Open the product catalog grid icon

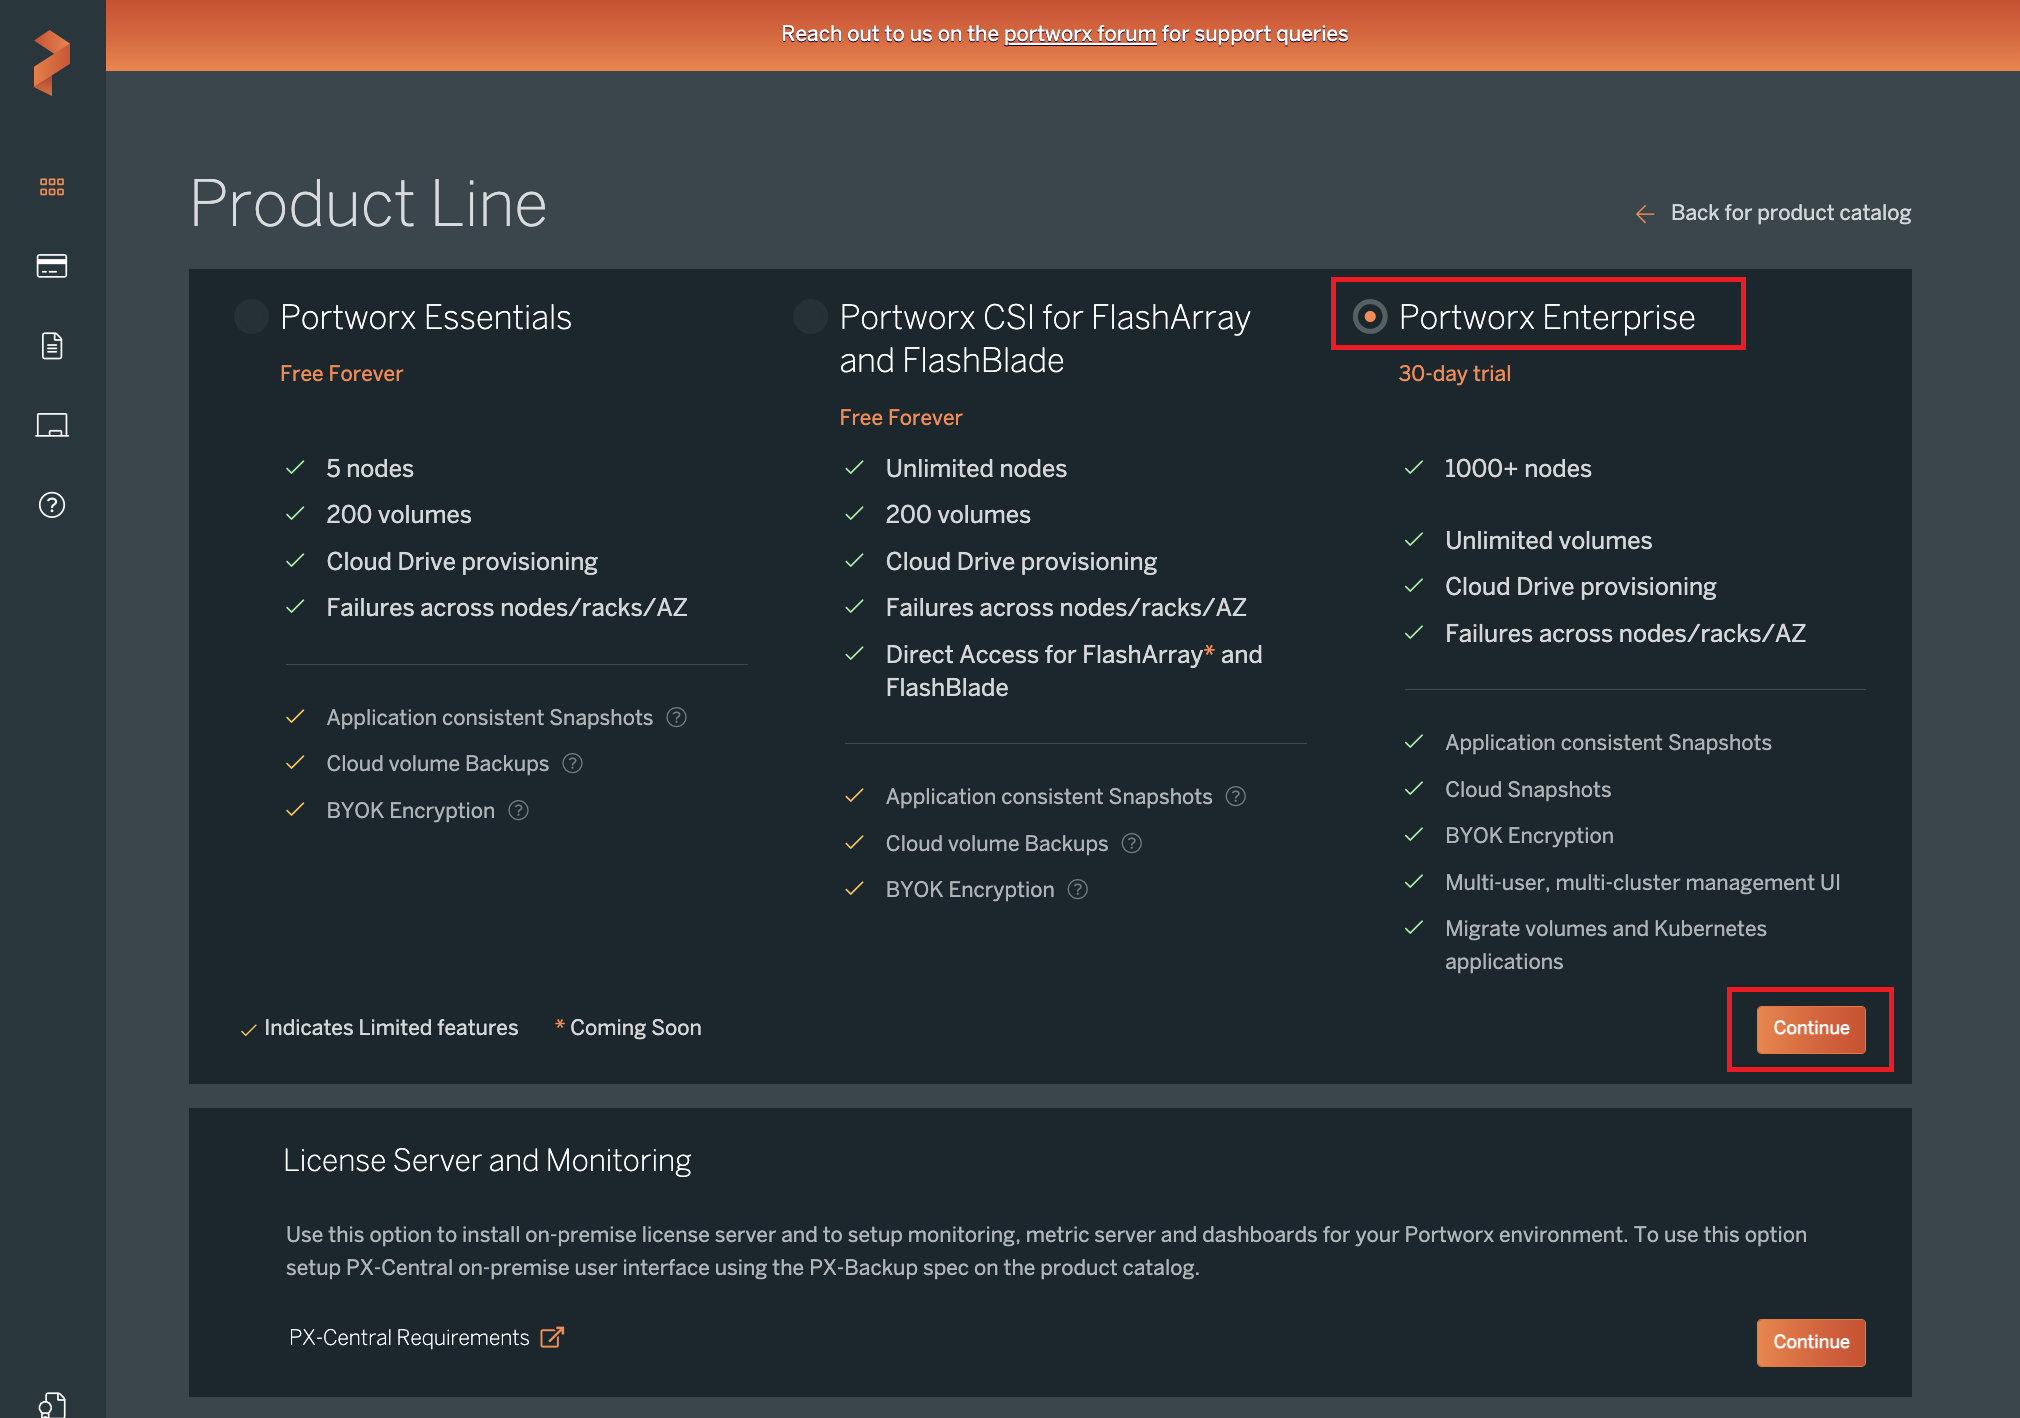tap(52, 187)
